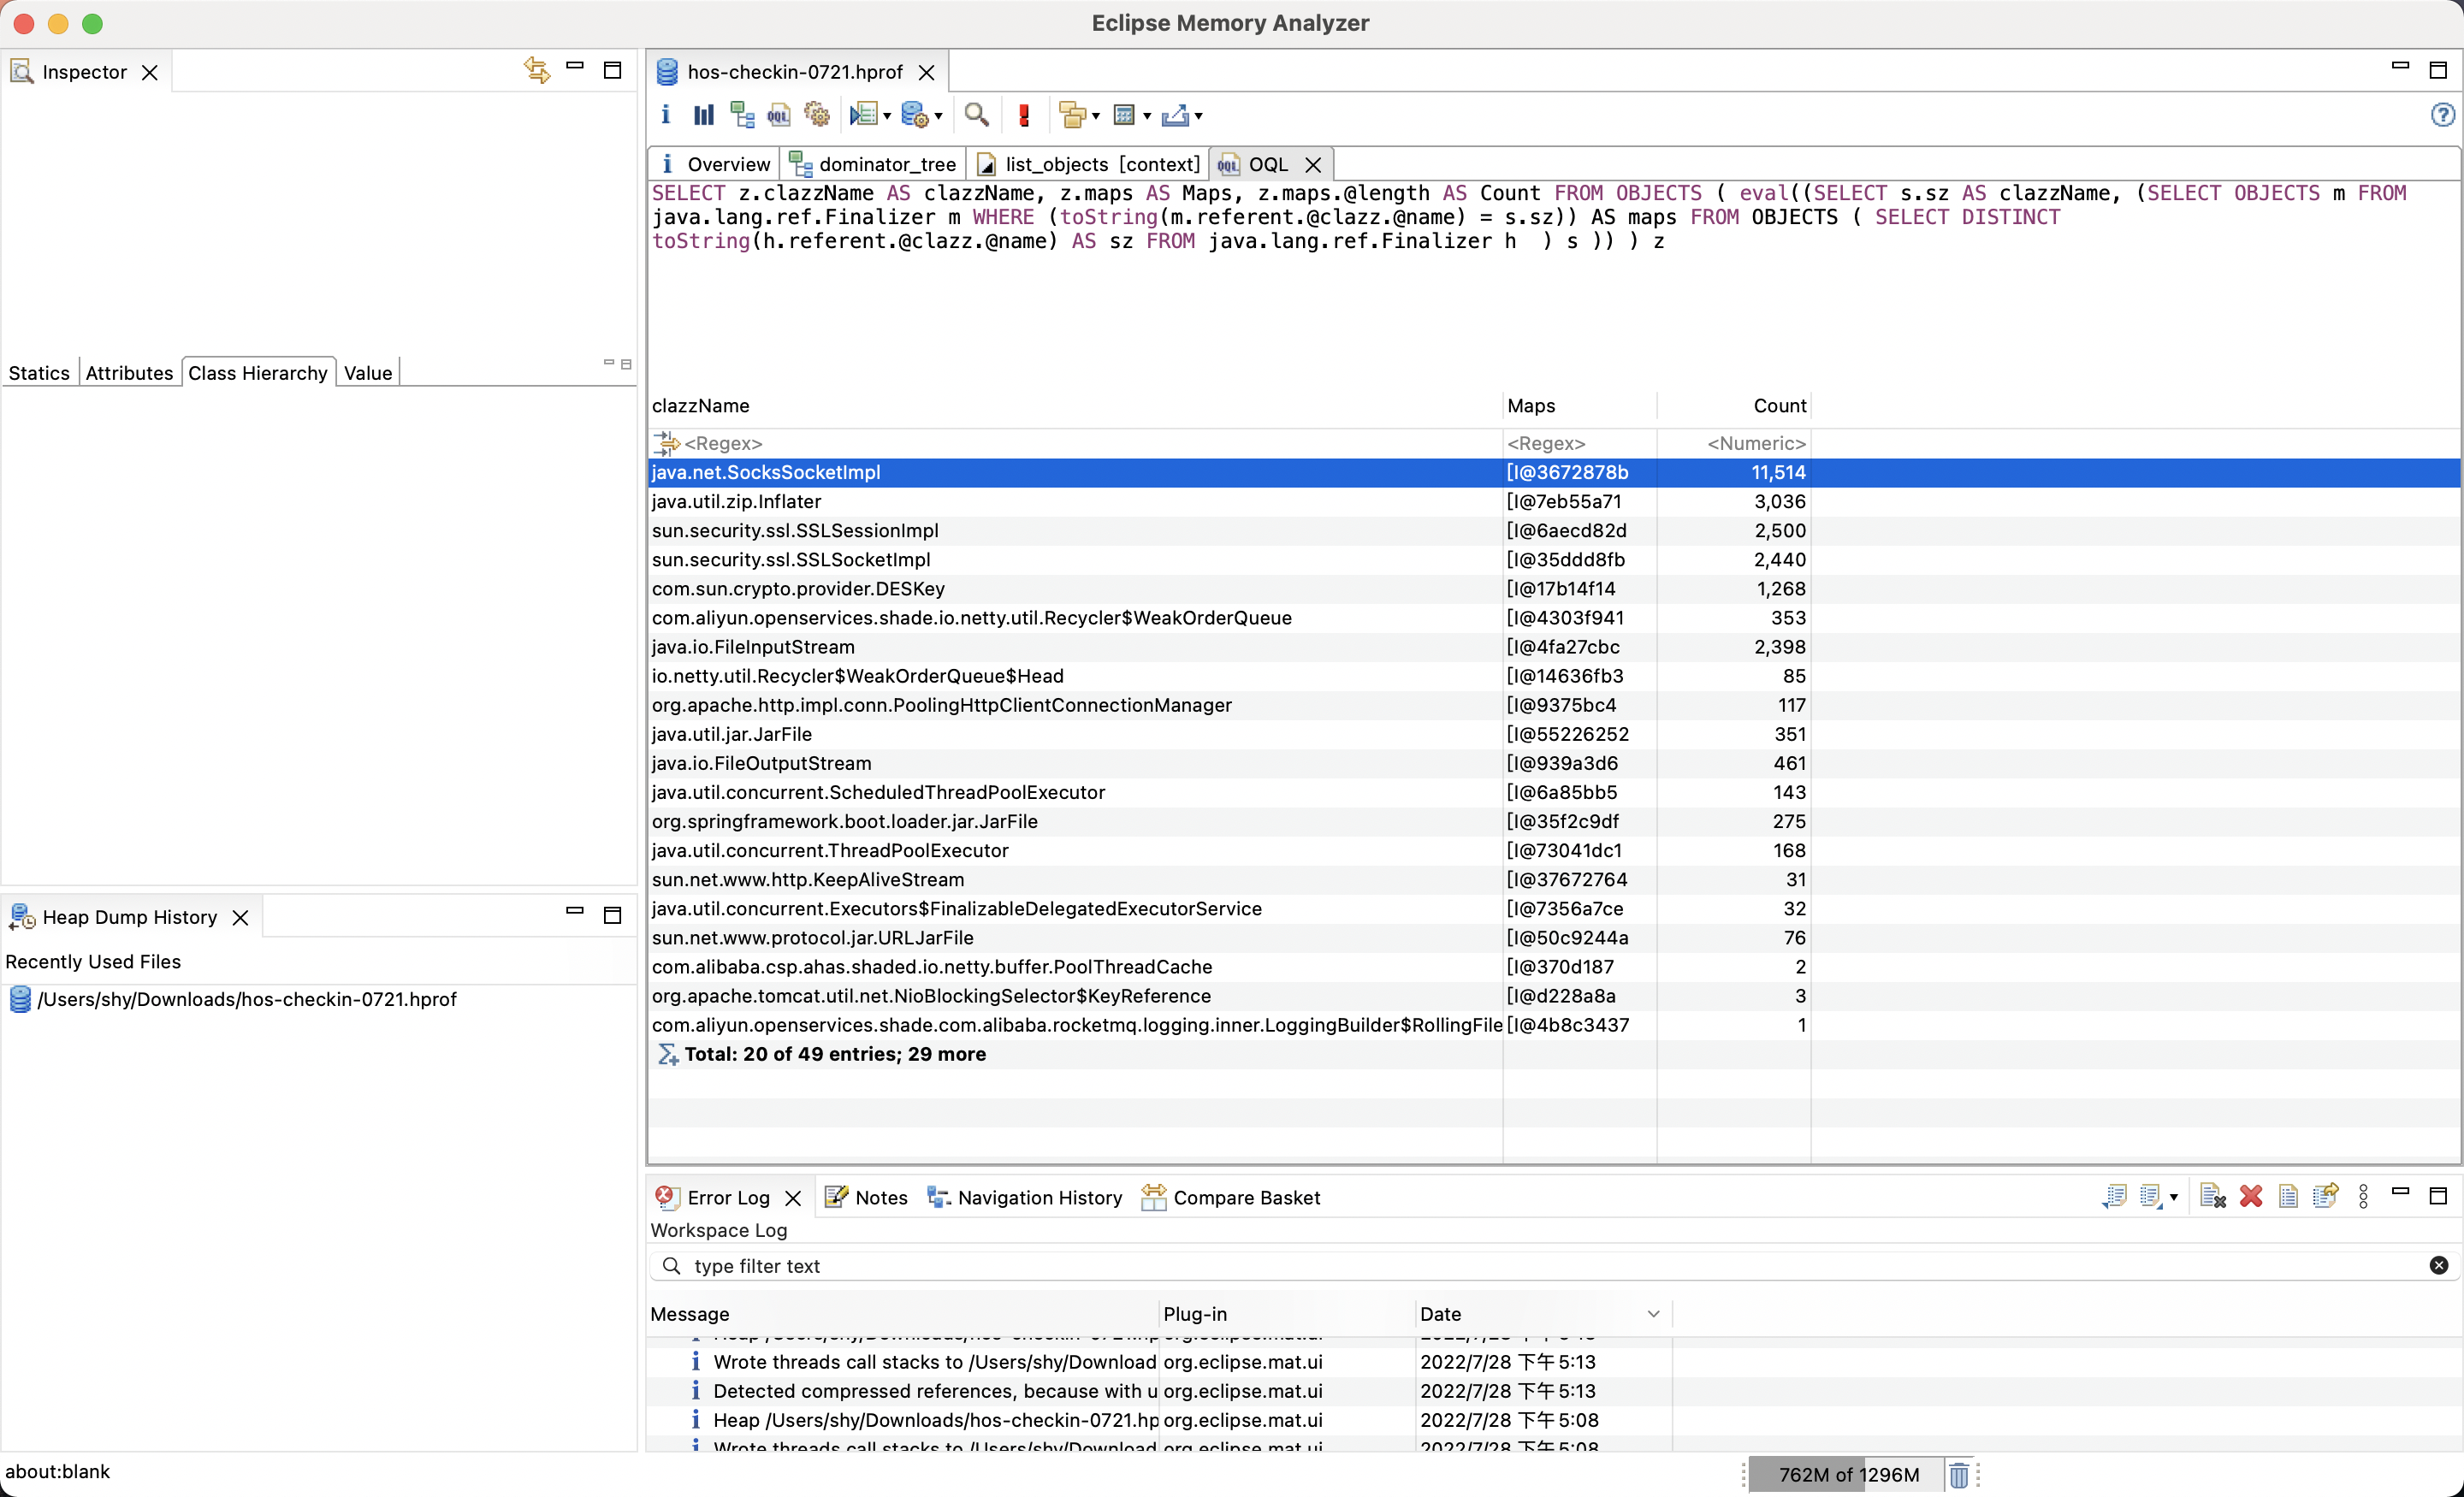Maximize the Heap Dump History panel
The height and width of the screenshot is (1497, 2464).
[612, 914]
